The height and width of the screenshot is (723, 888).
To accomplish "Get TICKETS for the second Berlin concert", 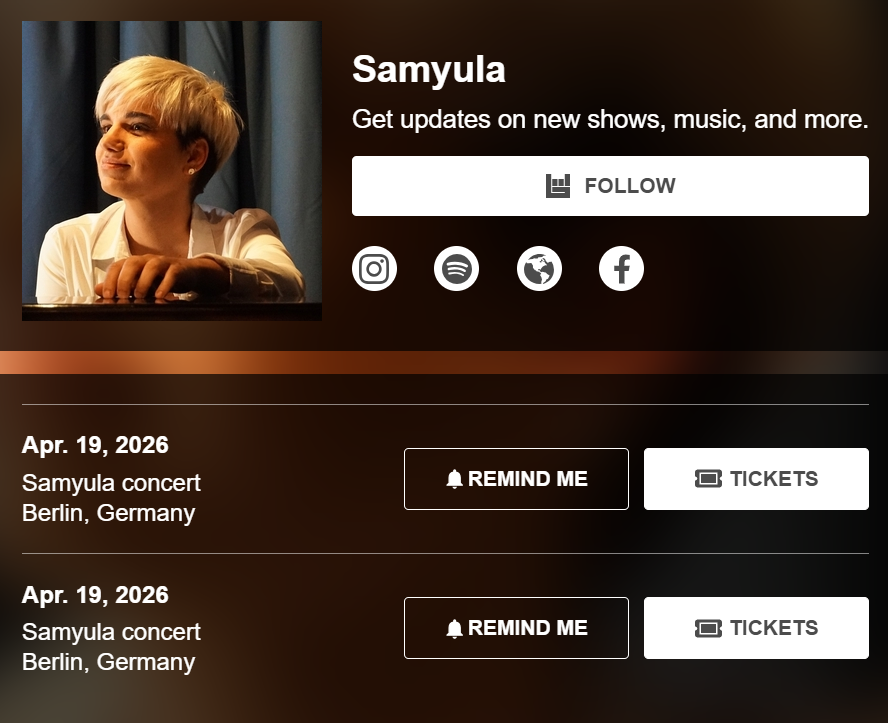I will pos(756,628).
